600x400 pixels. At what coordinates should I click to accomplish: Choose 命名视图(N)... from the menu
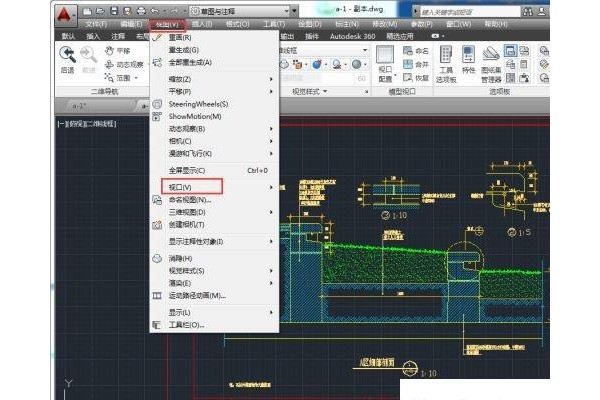pyautogui.click(x=214, y=200)
